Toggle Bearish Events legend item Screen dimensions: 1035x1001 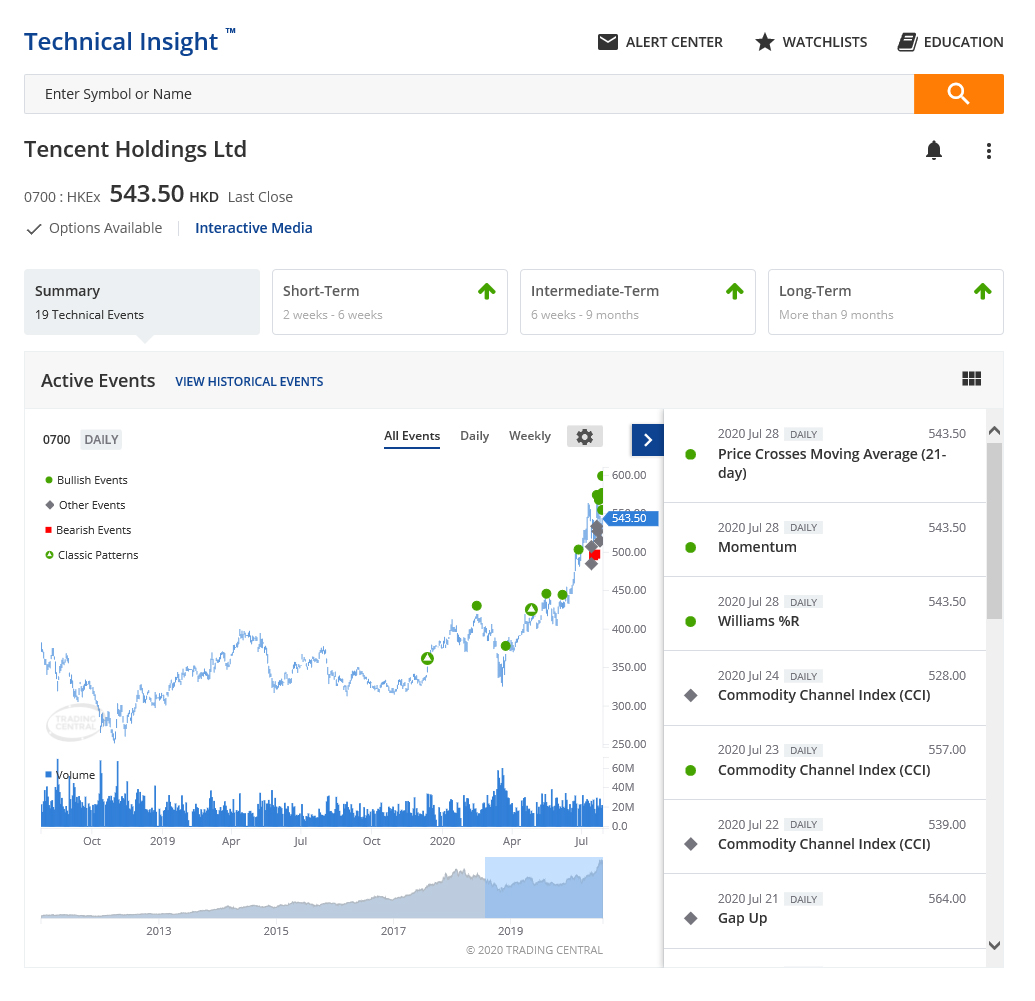pyautogui.click(x=88, y=530)
